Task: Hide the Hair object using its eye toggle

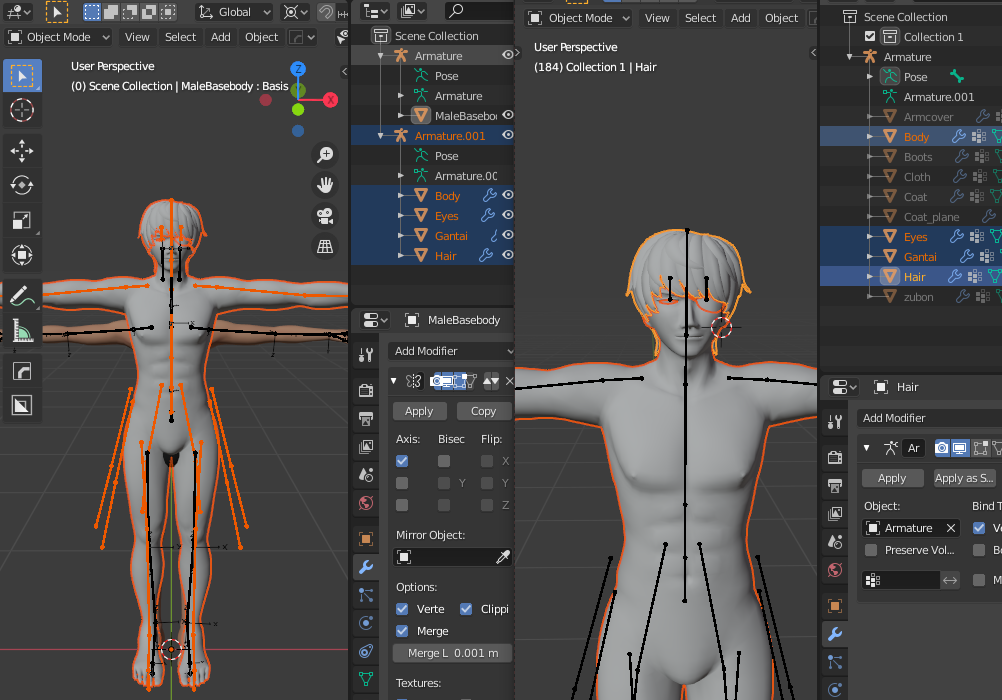Action: [508, 255]
